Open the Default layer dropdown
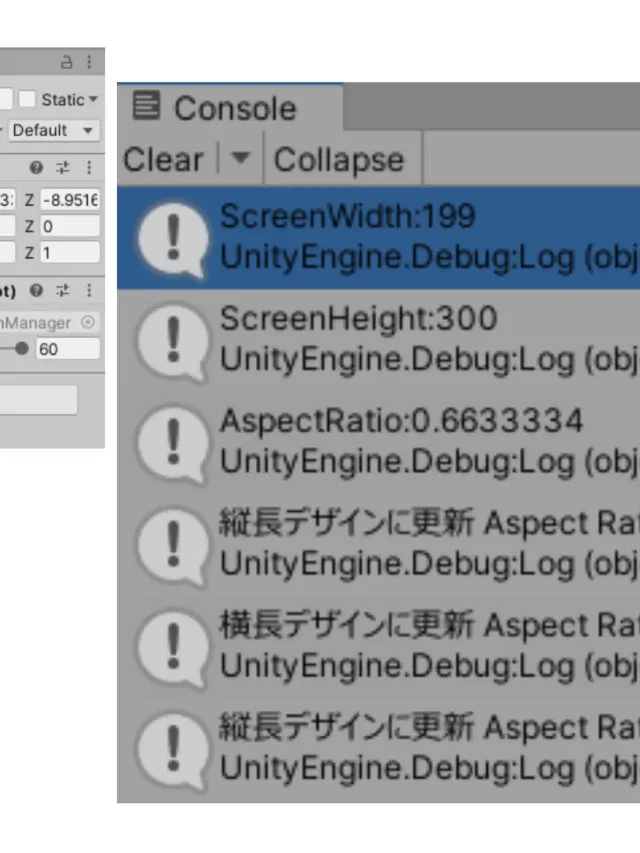640x853 pixels. pyautogui.click(x=54, y=131)
